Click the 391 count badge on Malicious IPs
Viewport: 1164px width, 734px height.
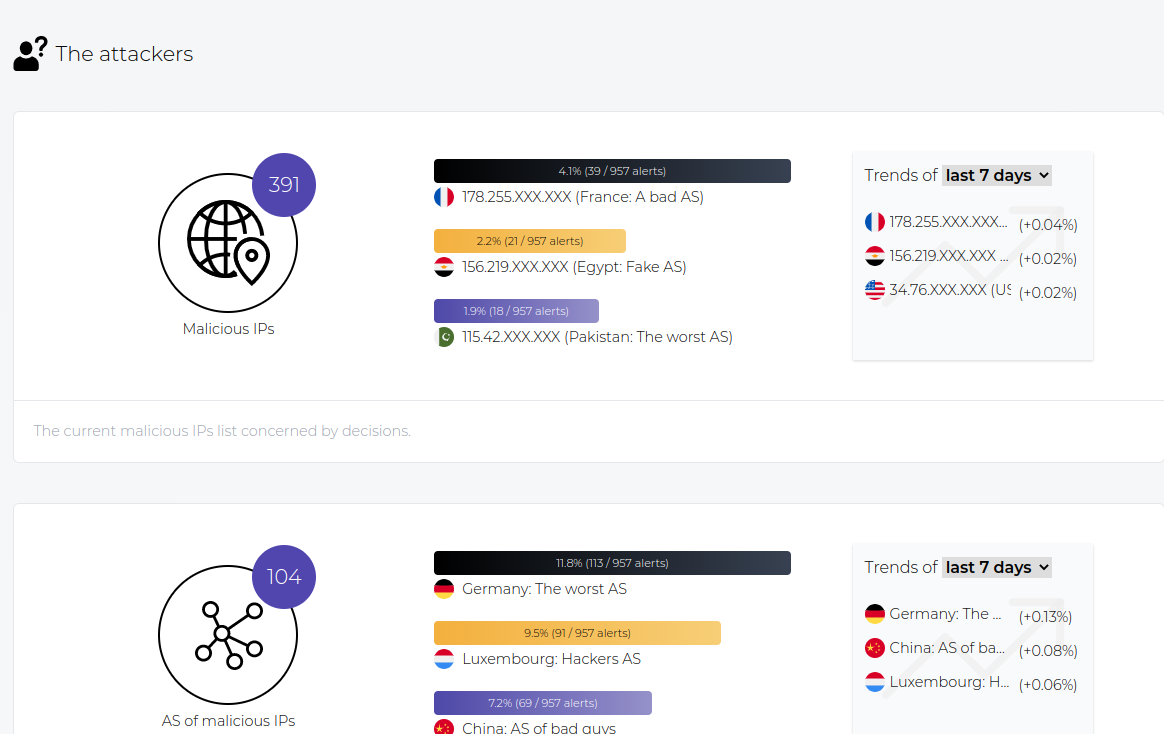[x=284, y=185]
